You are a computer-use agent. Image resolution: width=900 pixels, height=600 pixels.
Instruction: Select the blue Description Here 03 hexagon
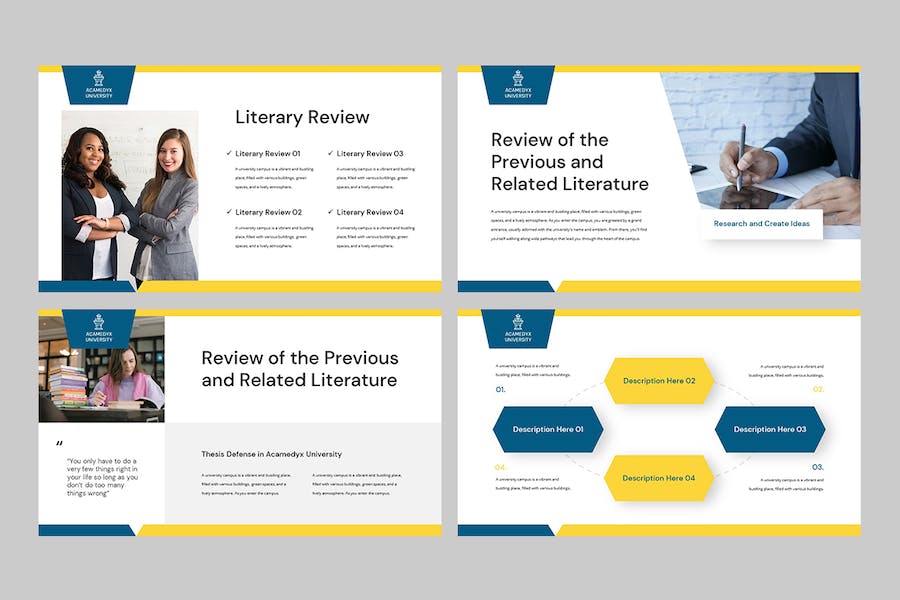coord(769,429)
